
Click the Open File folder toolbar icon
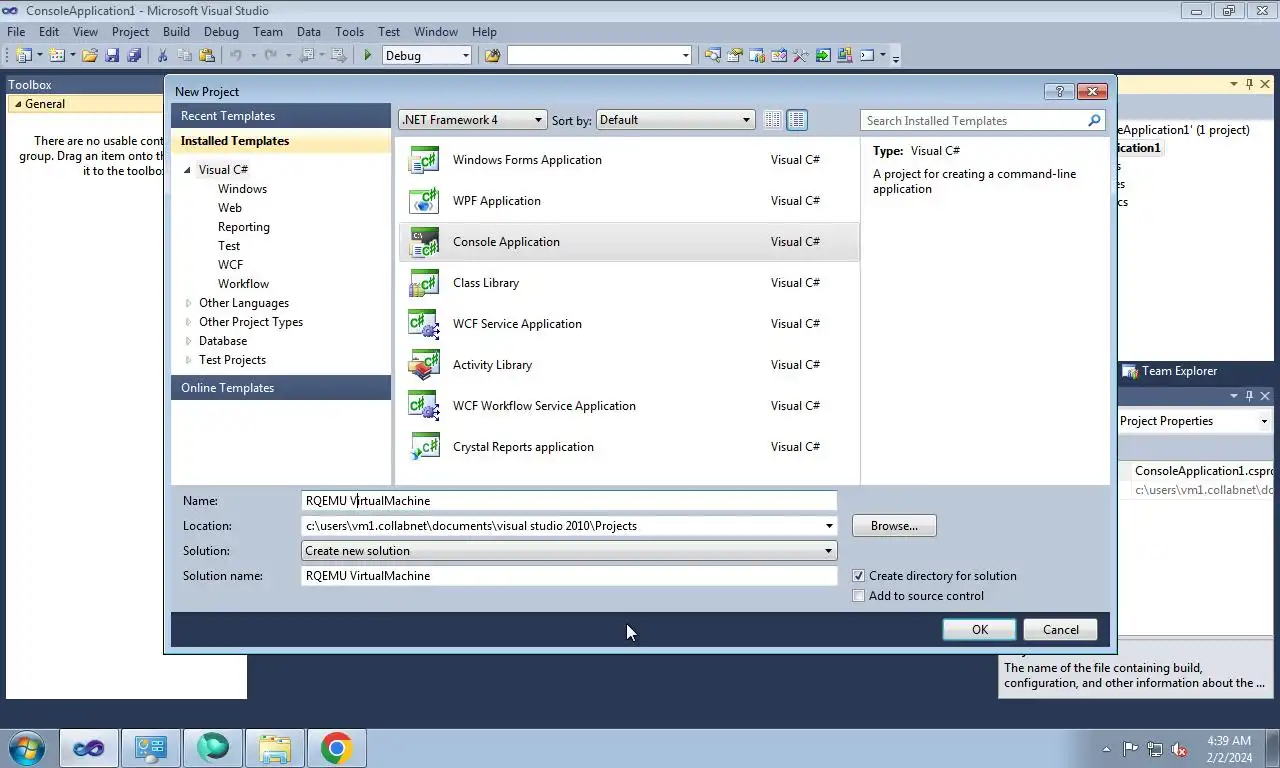pyautogui.click(x=90, y=56)
